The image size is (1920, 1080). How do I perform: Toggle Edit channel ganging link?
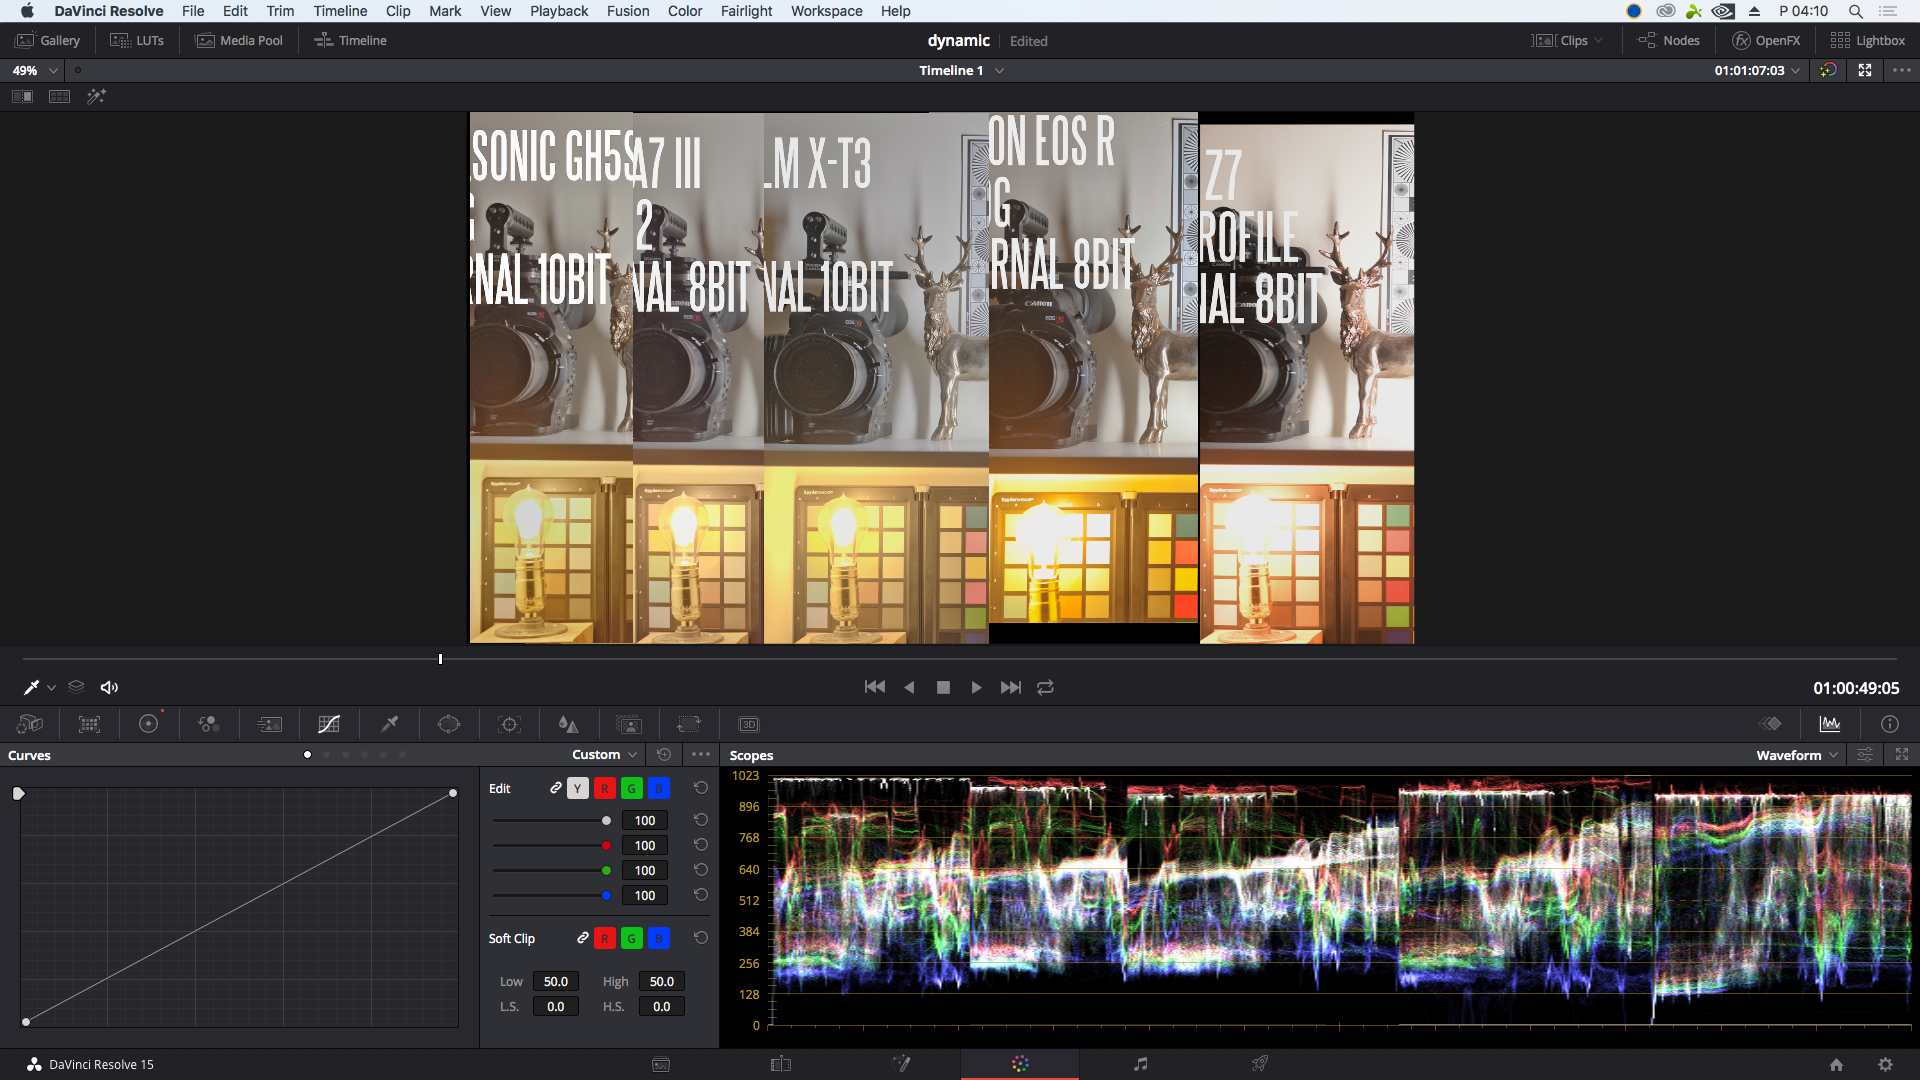[556, 788]
